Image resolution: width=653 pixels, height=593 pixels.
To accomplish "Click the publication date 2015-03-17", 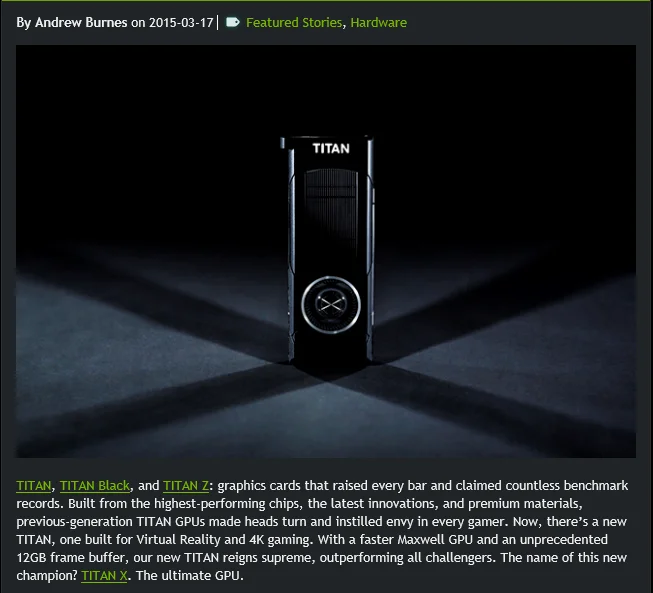I will coord(181,22).
